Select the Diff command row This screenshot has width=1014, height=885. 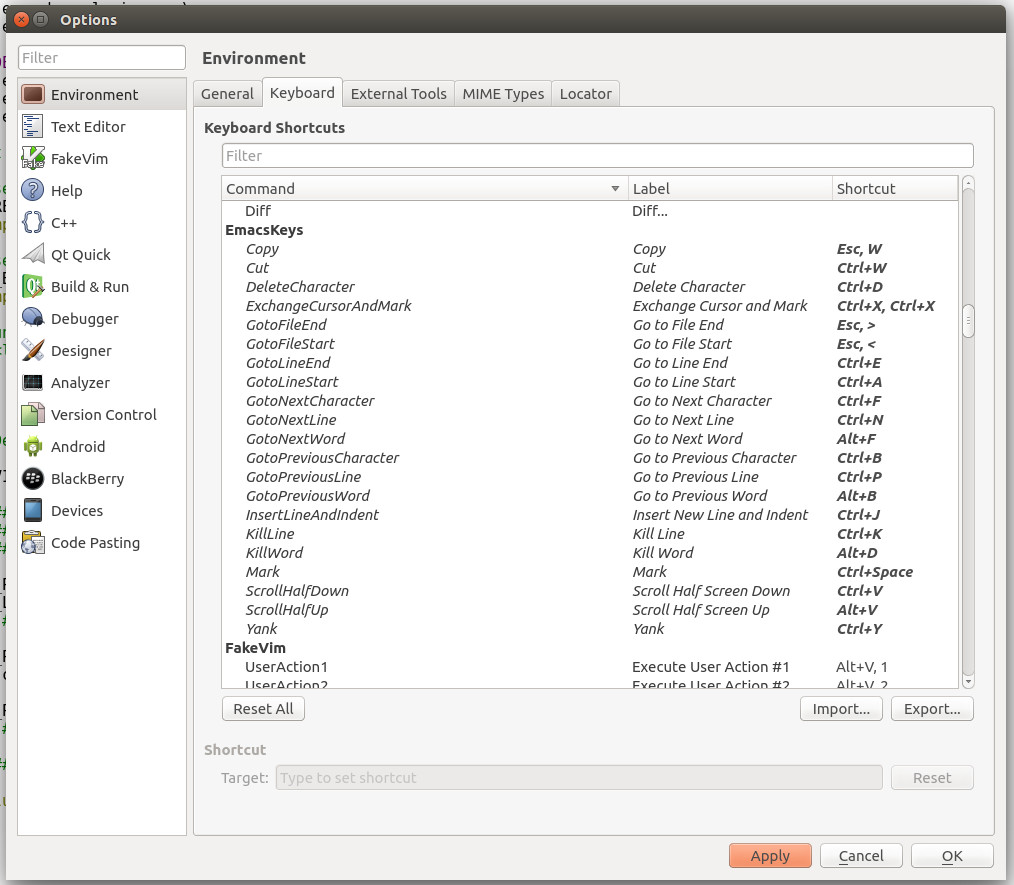click(x=590, y=211)
